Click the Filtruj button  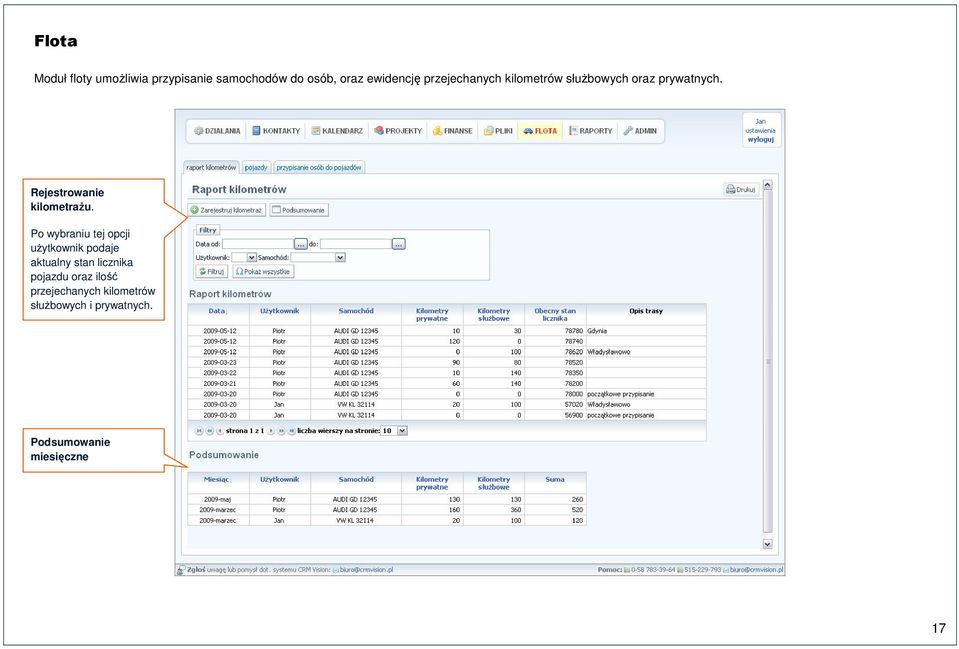pyautogui.click(x=212, y=271)
